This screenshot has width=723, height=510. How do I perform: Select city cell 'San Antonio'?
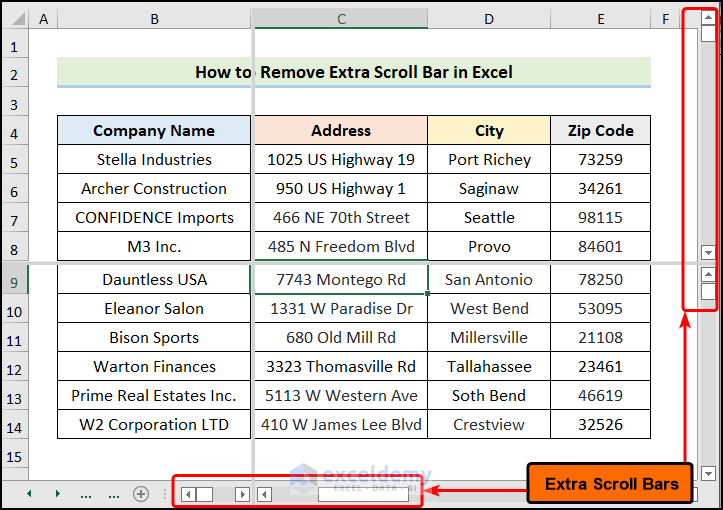point(489,279)
